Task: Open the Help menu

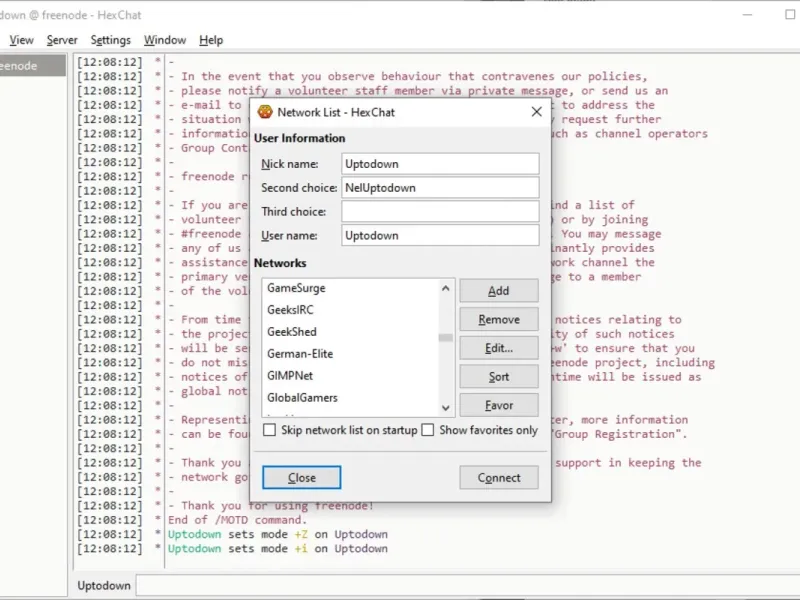Action: [211, 40]
